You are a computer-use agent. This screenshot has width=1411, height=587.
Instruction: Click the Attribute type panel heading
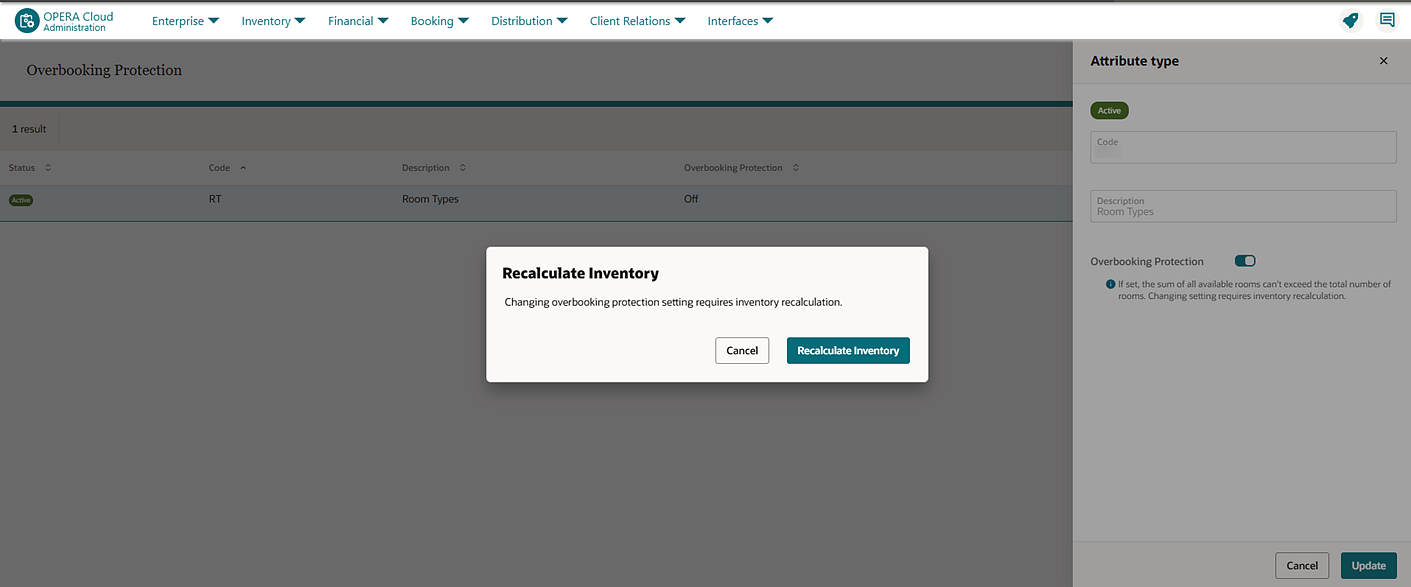[1134, 61]
